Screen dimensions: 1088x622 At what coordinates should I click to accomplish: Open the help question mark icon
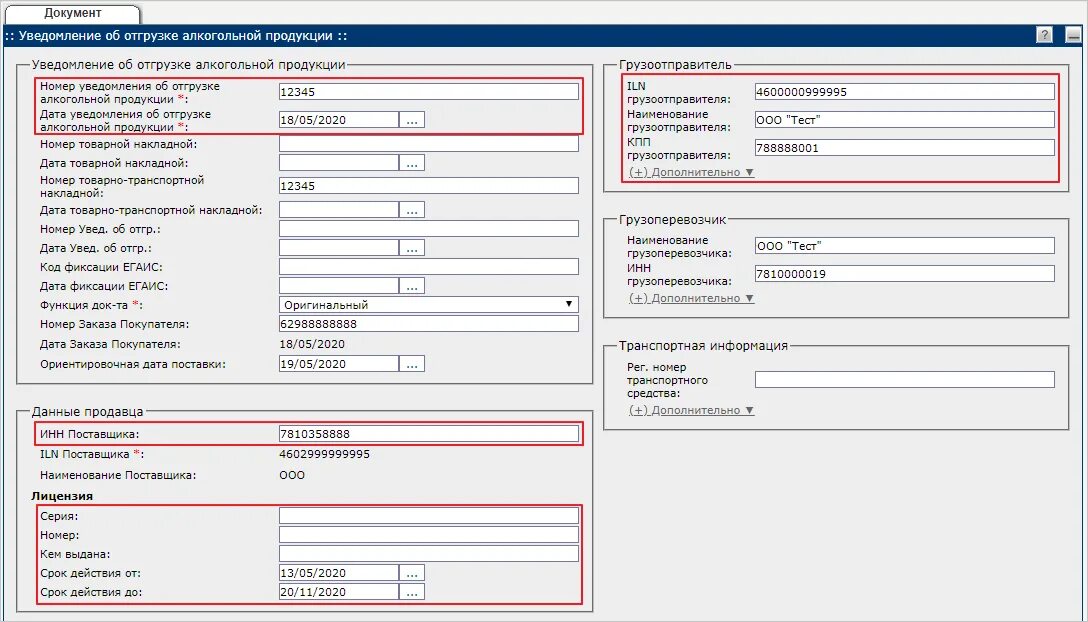coord(1044,35)
